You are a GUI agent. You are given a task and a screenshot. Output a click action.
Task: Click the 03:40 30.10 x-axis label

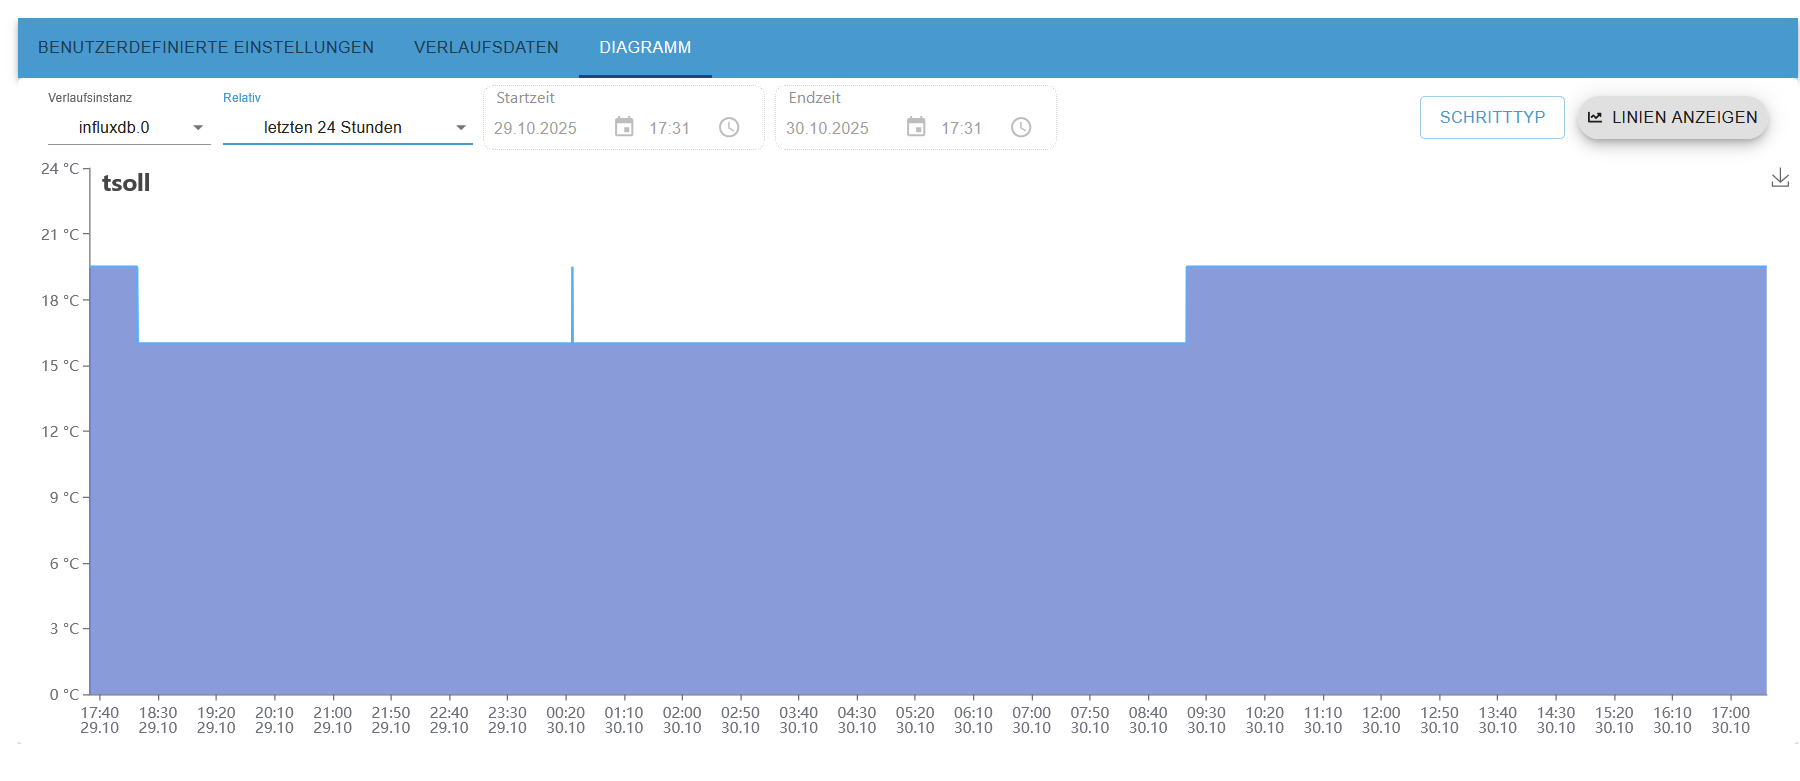[x=799, y=720]
